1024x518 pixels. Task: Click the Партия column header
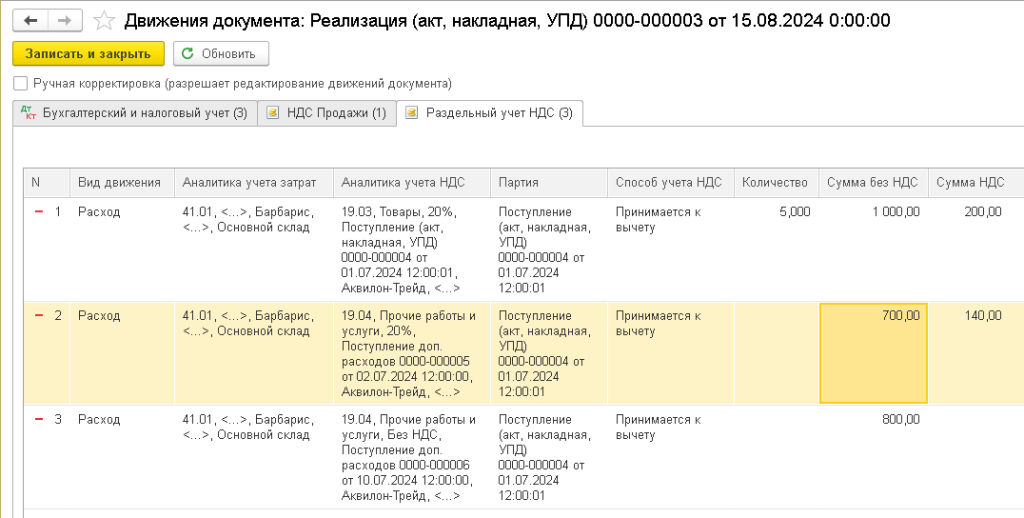[549, 183]
